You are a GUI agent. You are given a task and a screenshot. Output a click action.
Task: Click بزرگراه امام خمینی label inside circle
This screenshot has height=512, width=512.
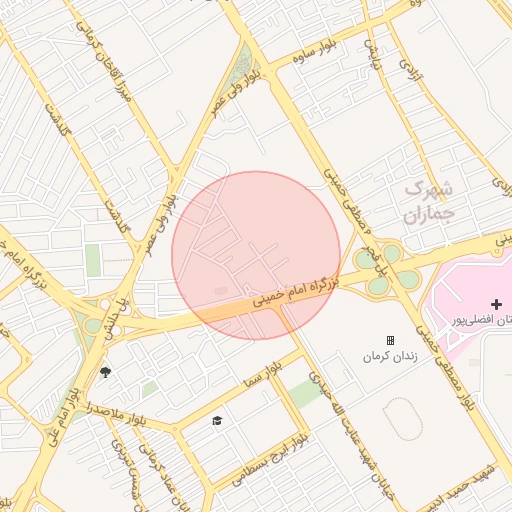295,292
